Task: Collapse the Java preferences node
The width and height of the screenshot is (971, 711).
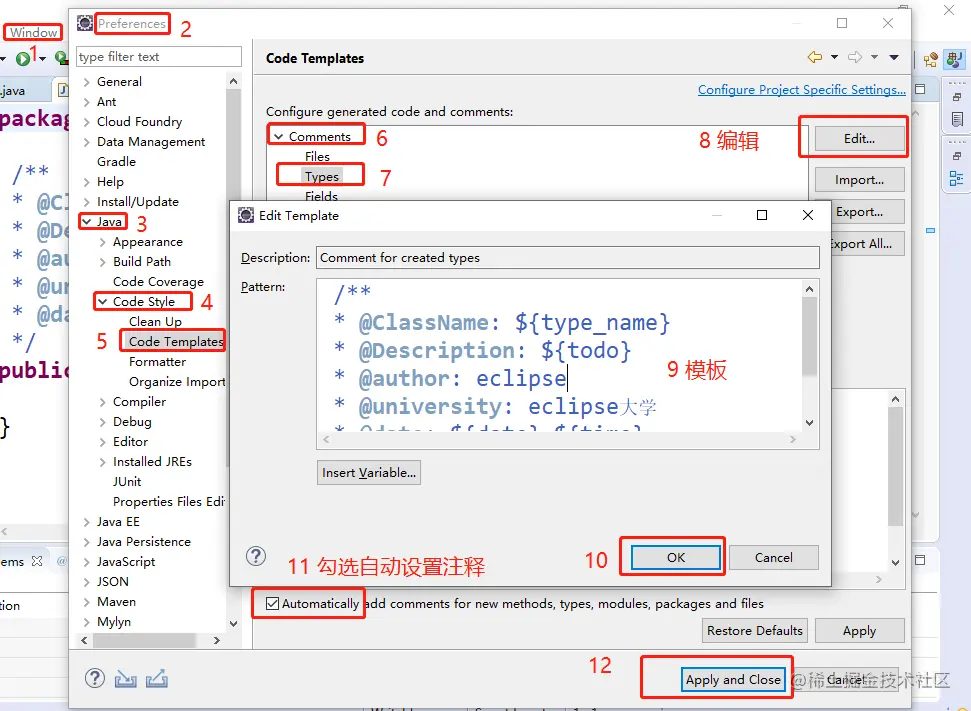Action: [87, 222]
